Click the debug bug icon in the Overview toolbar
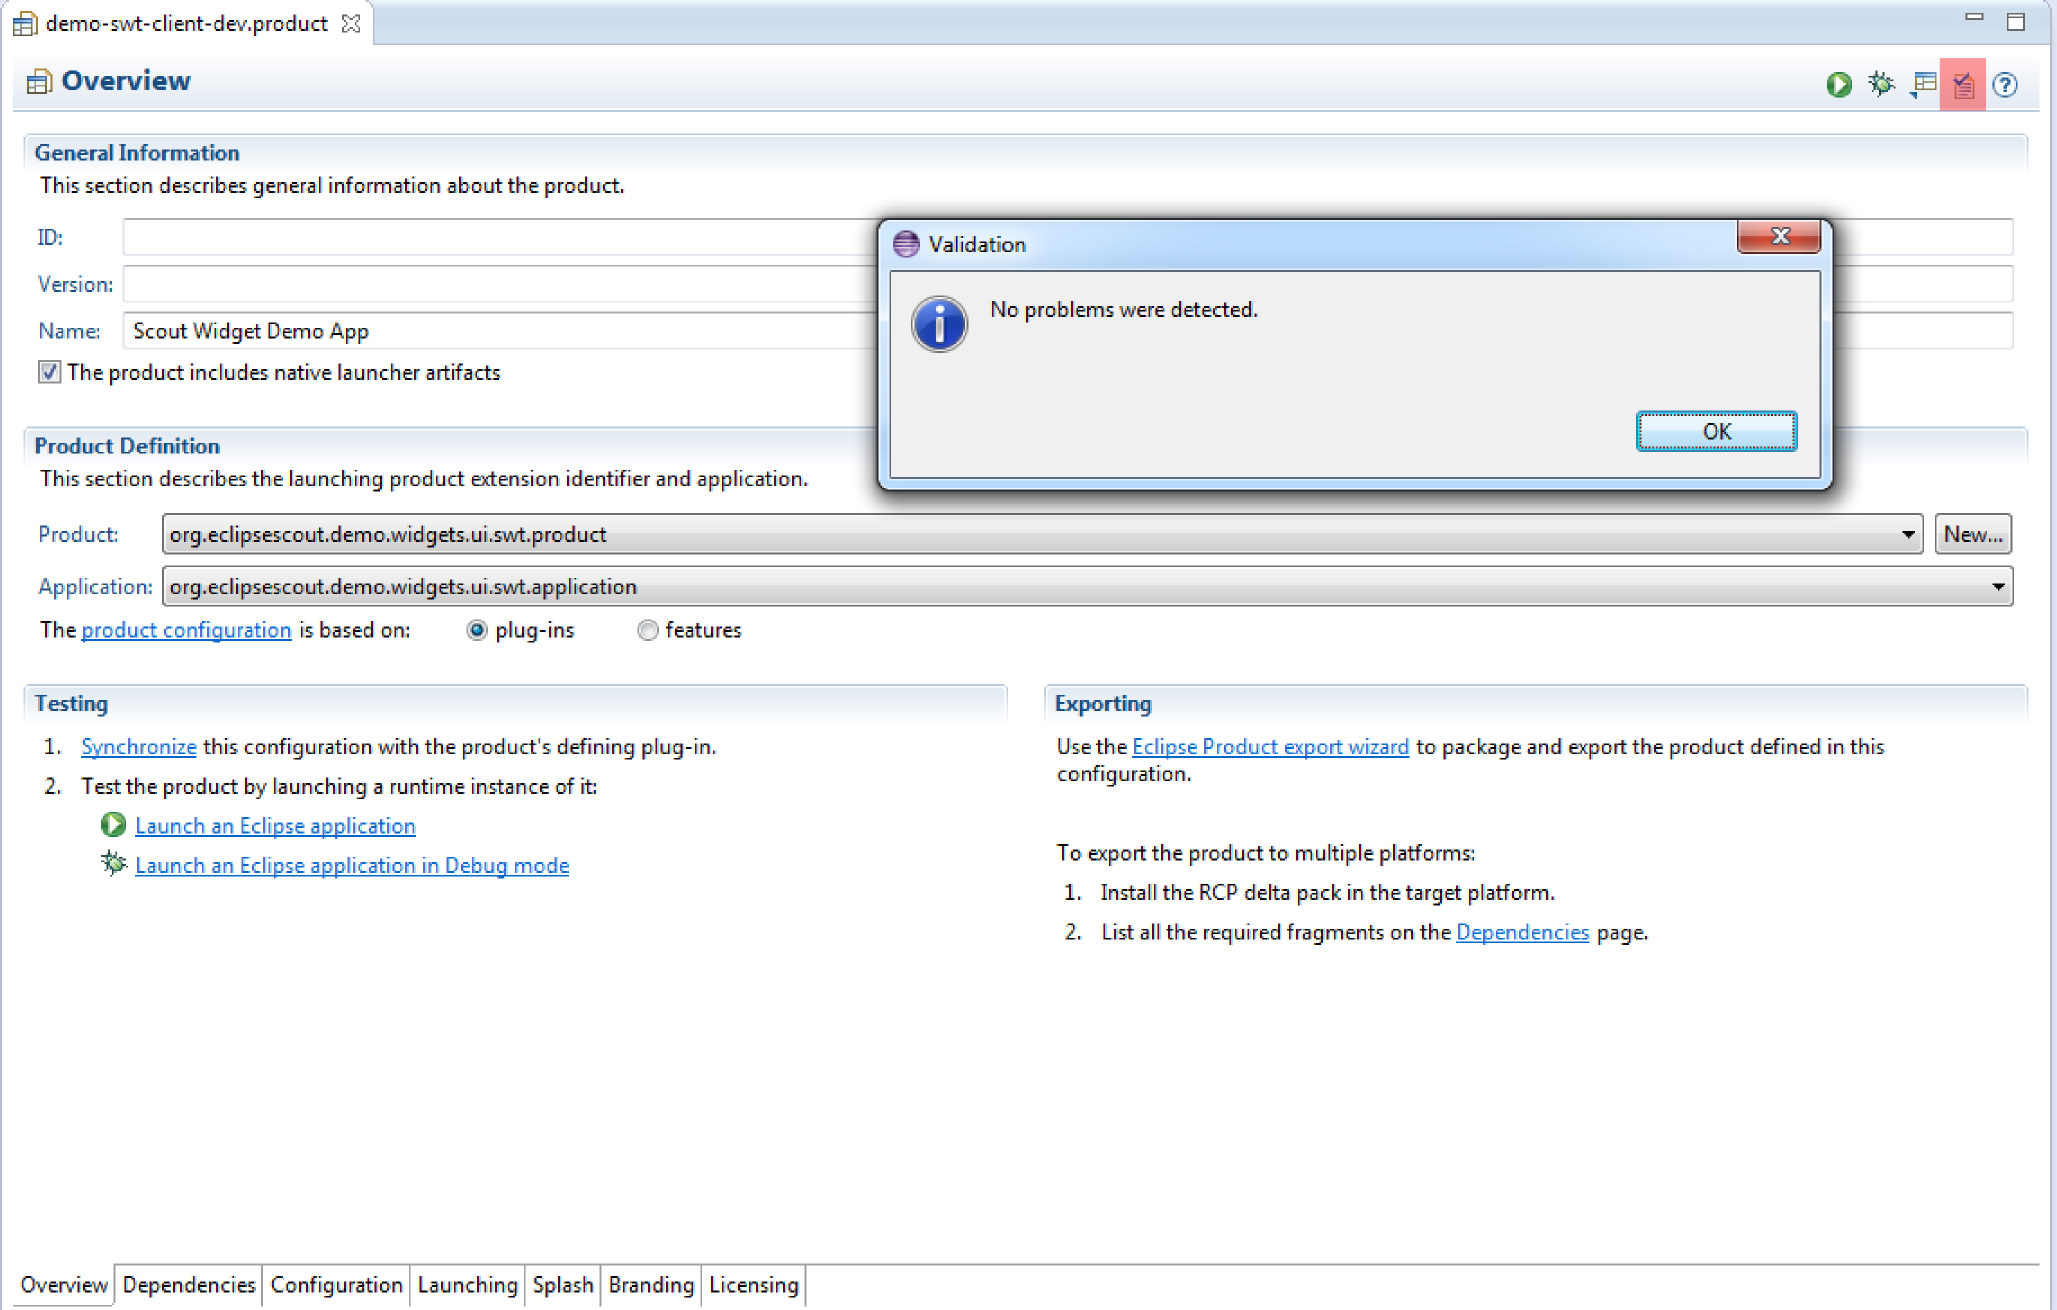This screenshot has width=2057, height=1310. (1881, 84)
